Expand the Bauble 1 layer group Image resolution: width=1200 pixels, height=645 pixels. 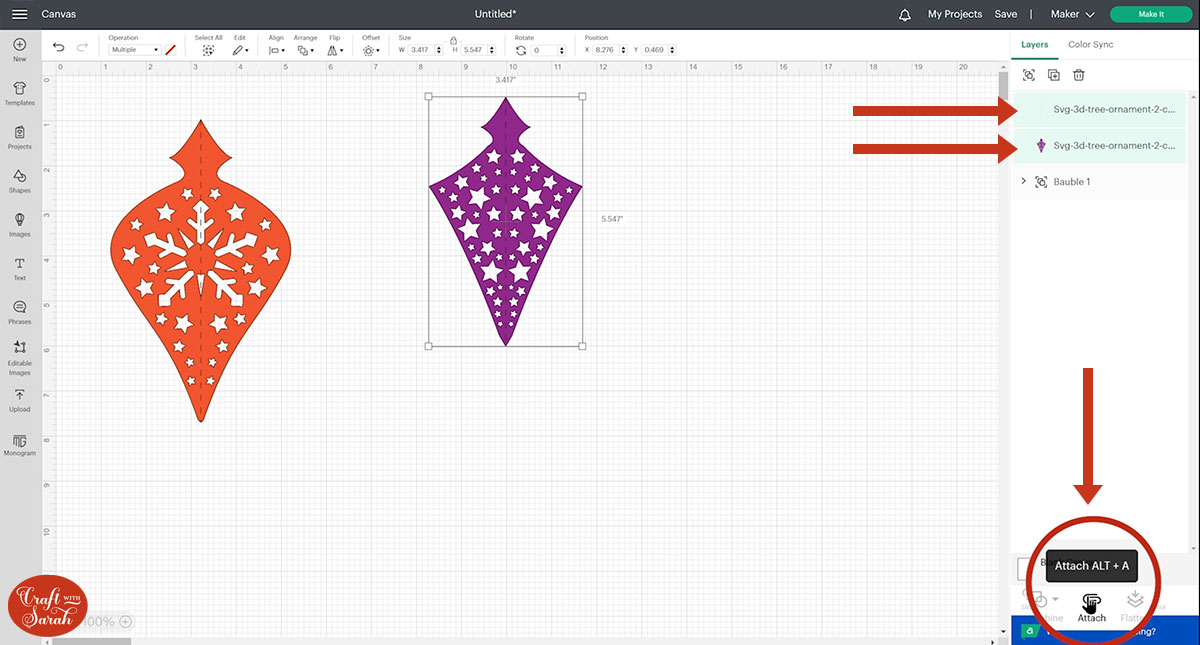pos(1023,181)
